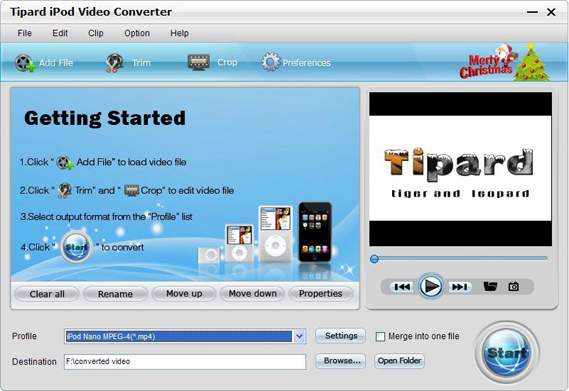Click the preview playback seek slider
This screenshot has width=569, height=391.
(459, 259)
